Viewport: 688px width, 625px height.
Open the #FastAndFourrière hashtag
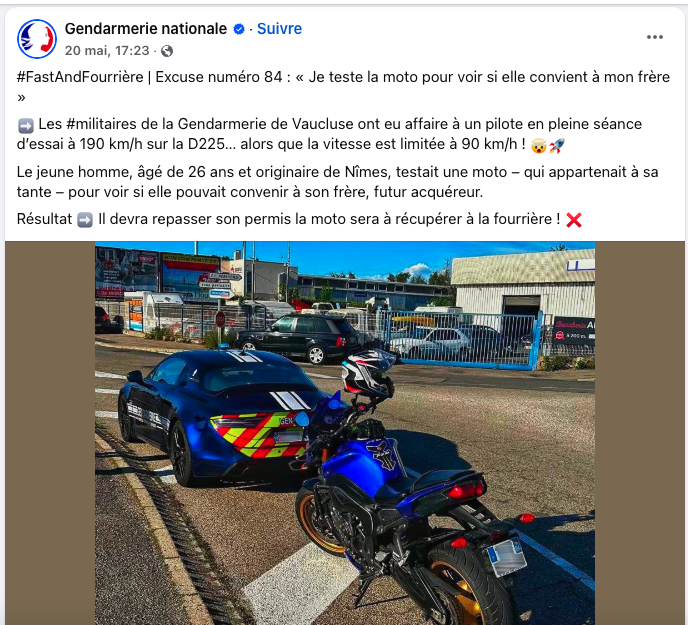coord(80,77)
